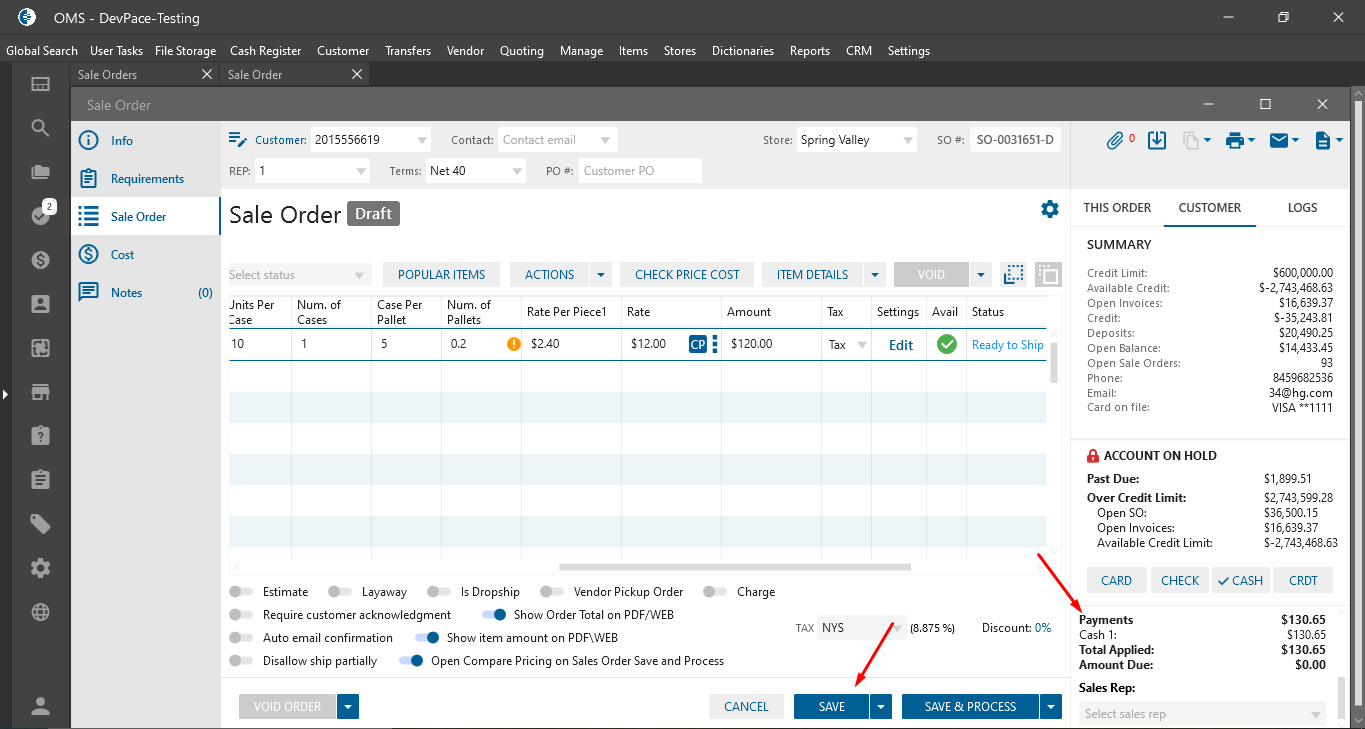The image size is (1365, 729).
Task: Open the blue gear grid settings icon
Action: point(1049,209)
